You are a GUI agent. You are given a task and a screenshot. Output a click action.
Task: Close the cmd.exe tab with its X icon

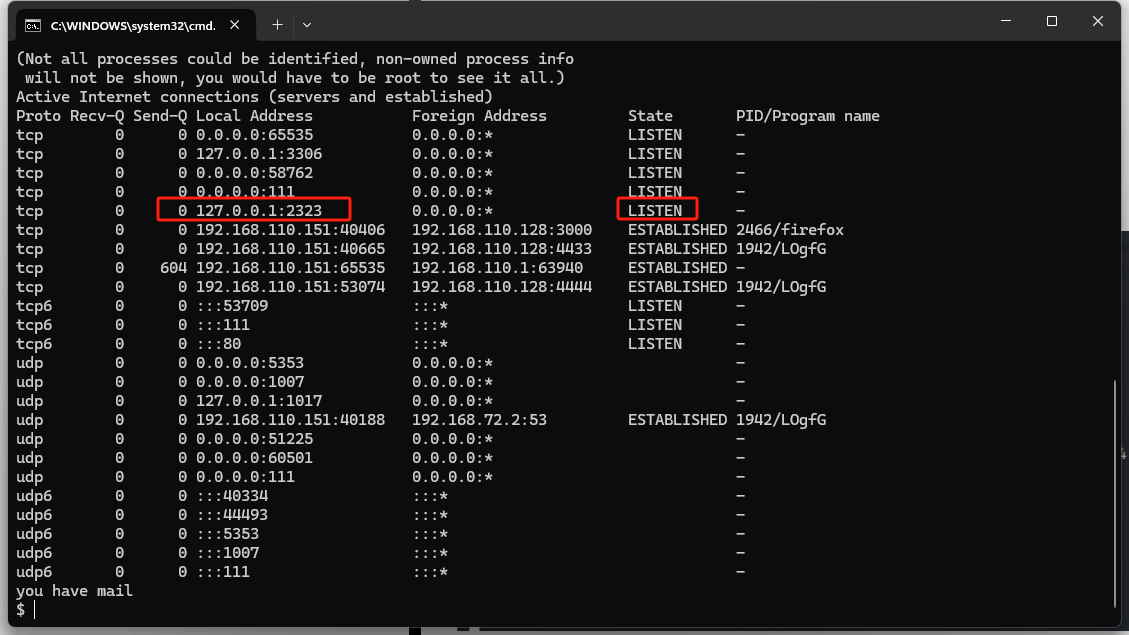tap(236, 24)
